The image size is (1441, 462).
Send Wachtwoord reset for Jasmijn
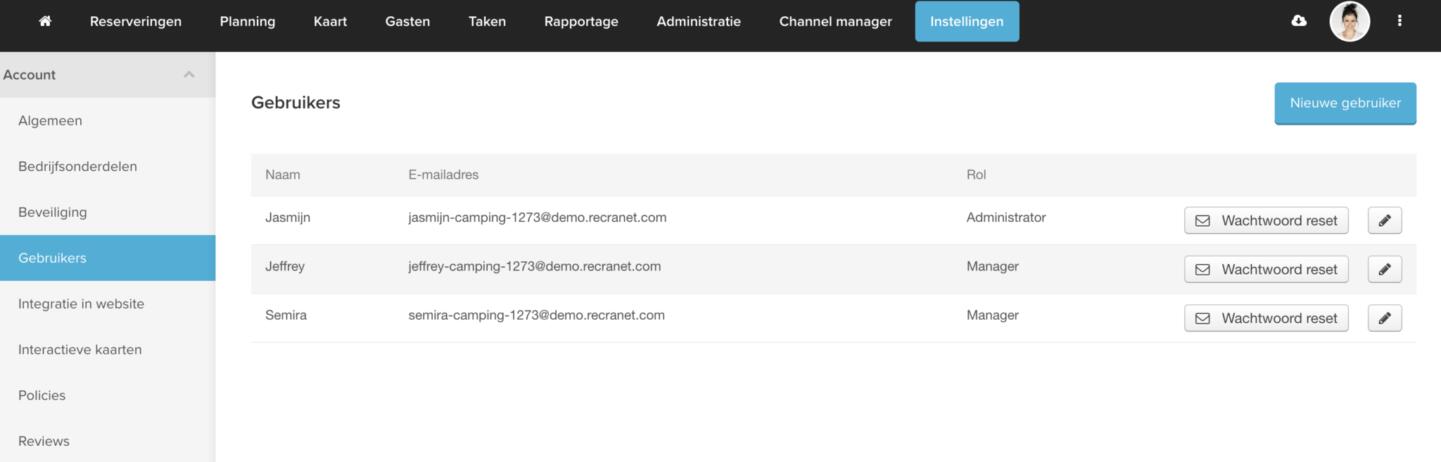tap(1266, 221)
